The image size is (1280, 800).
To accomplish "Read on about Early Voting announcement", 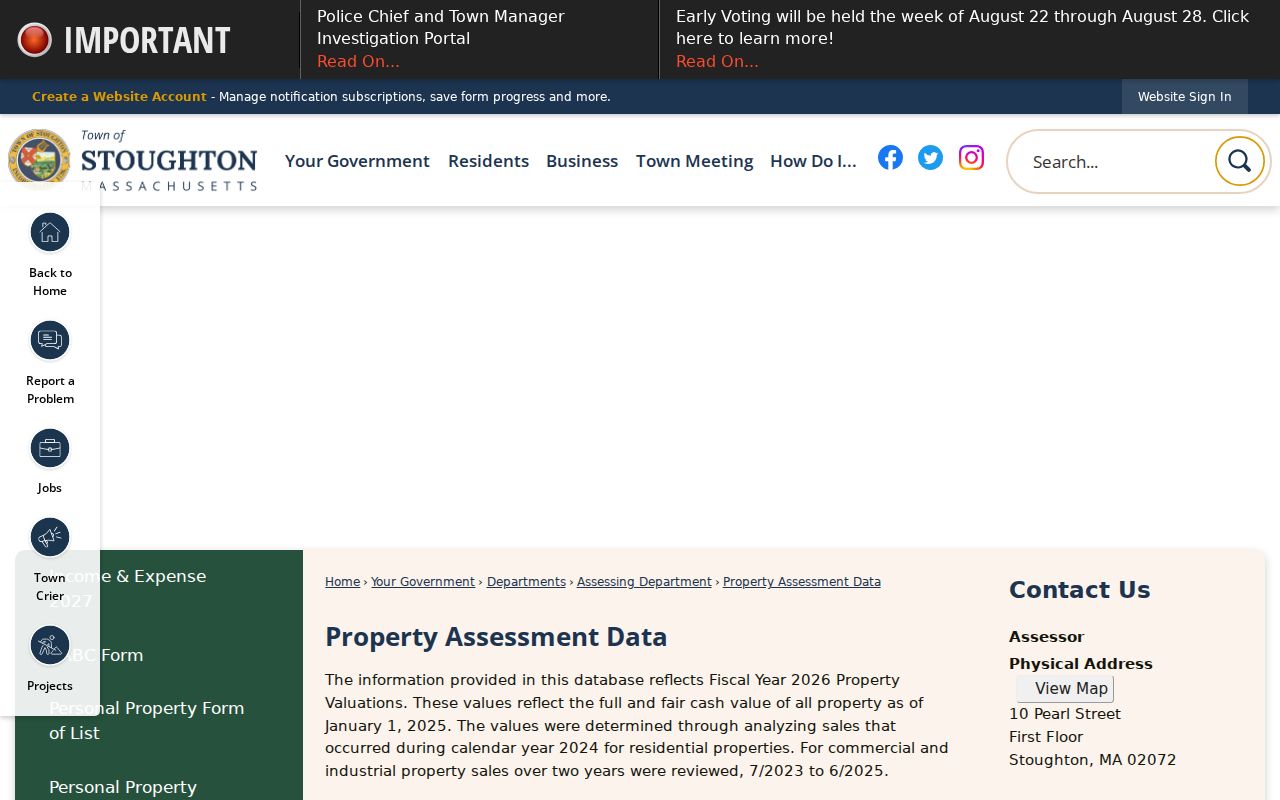I will (717, 62).
